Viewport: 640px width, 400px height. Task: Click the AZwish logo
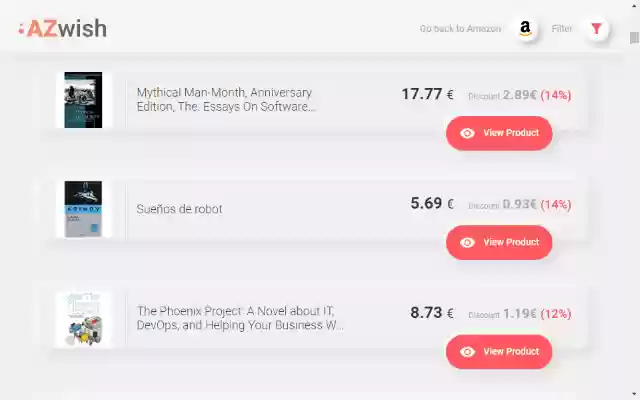(x=62, y=29)
